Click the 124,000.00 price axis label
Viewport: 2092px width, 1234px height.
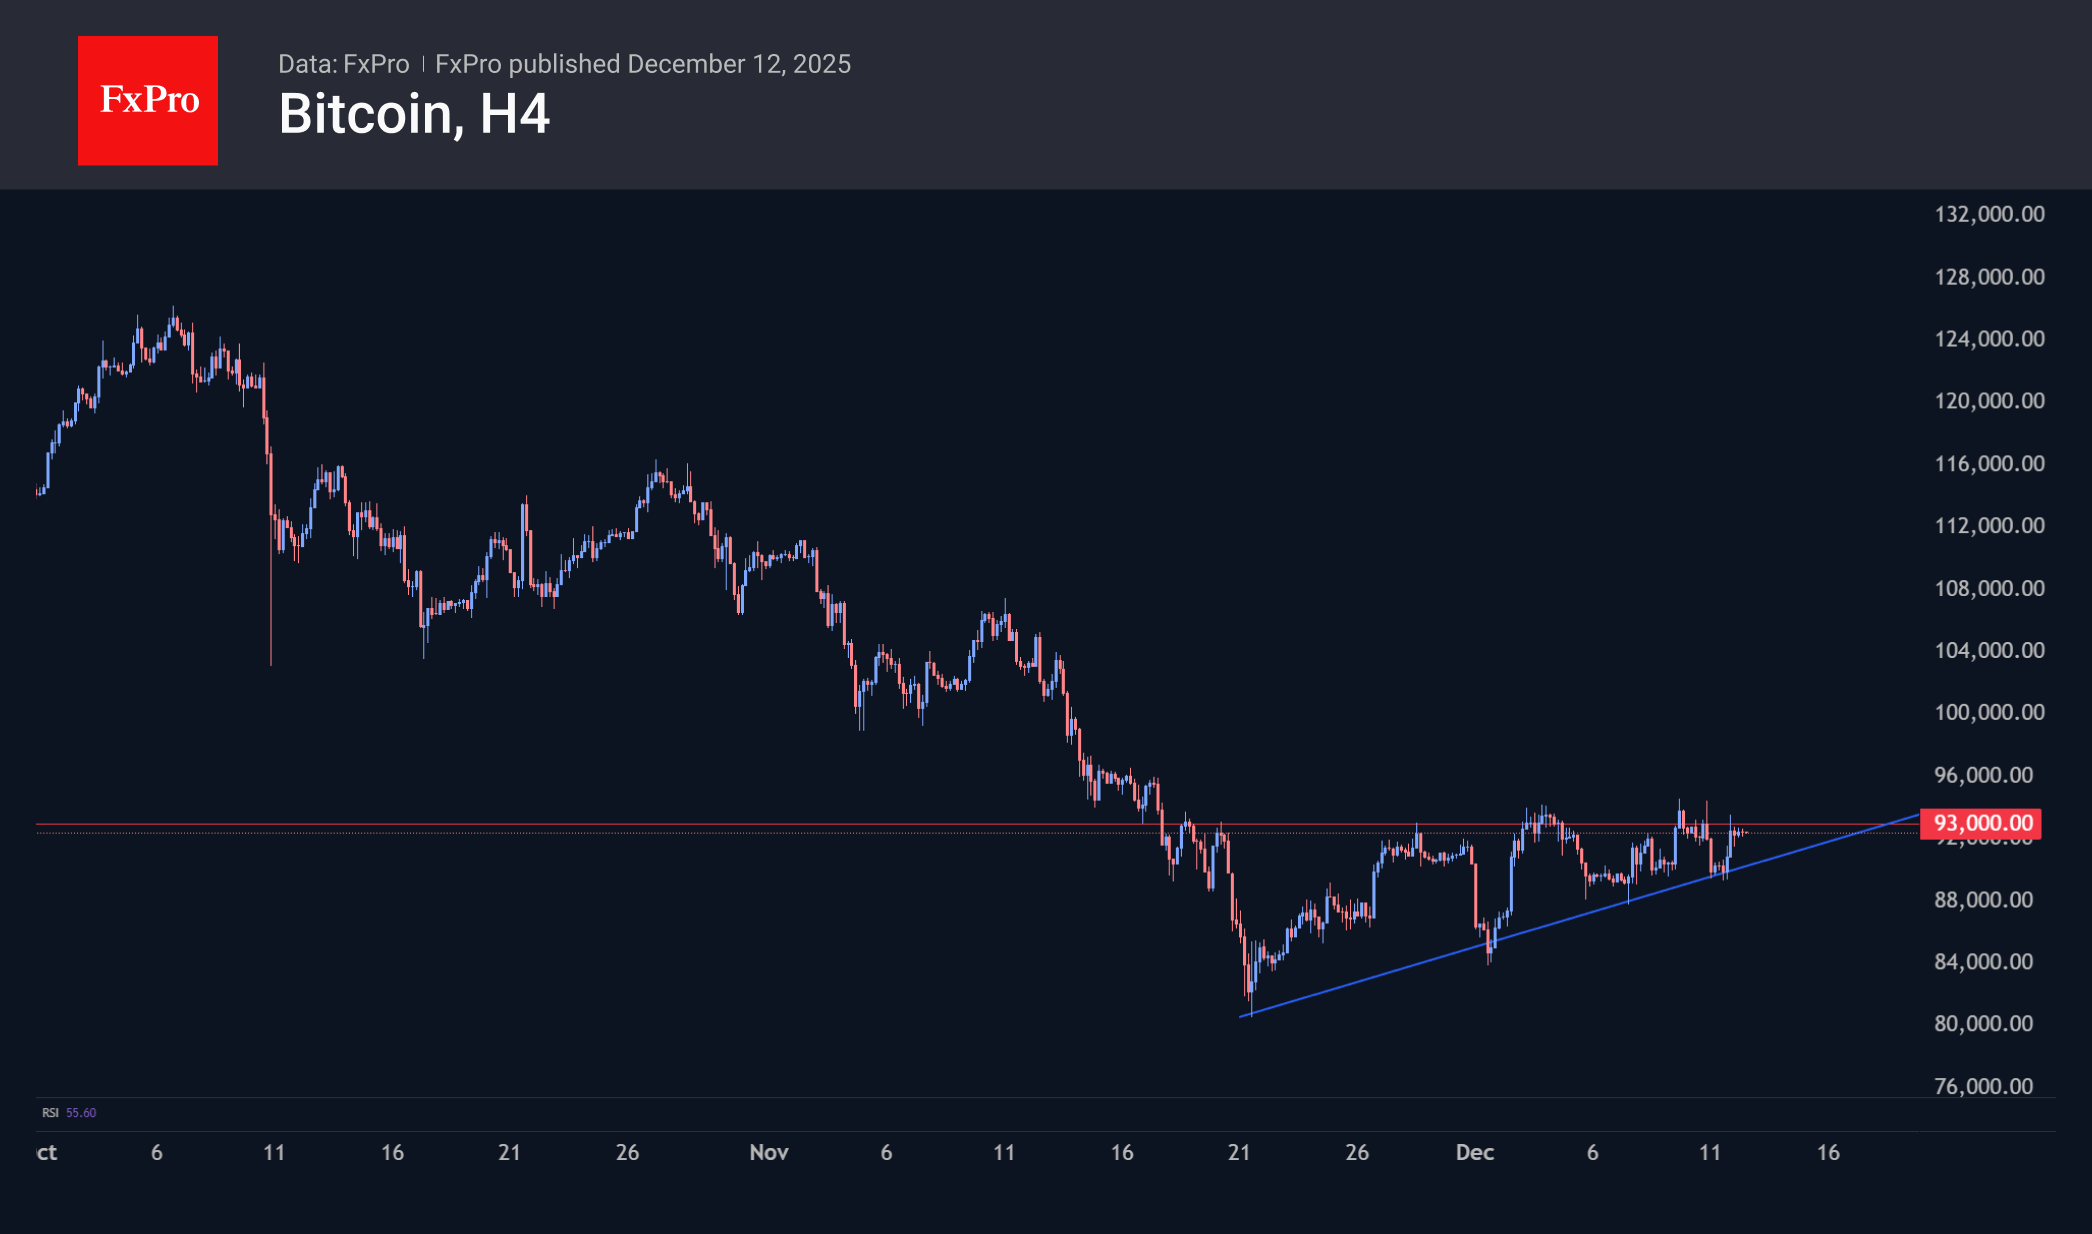pos(1989,339)
